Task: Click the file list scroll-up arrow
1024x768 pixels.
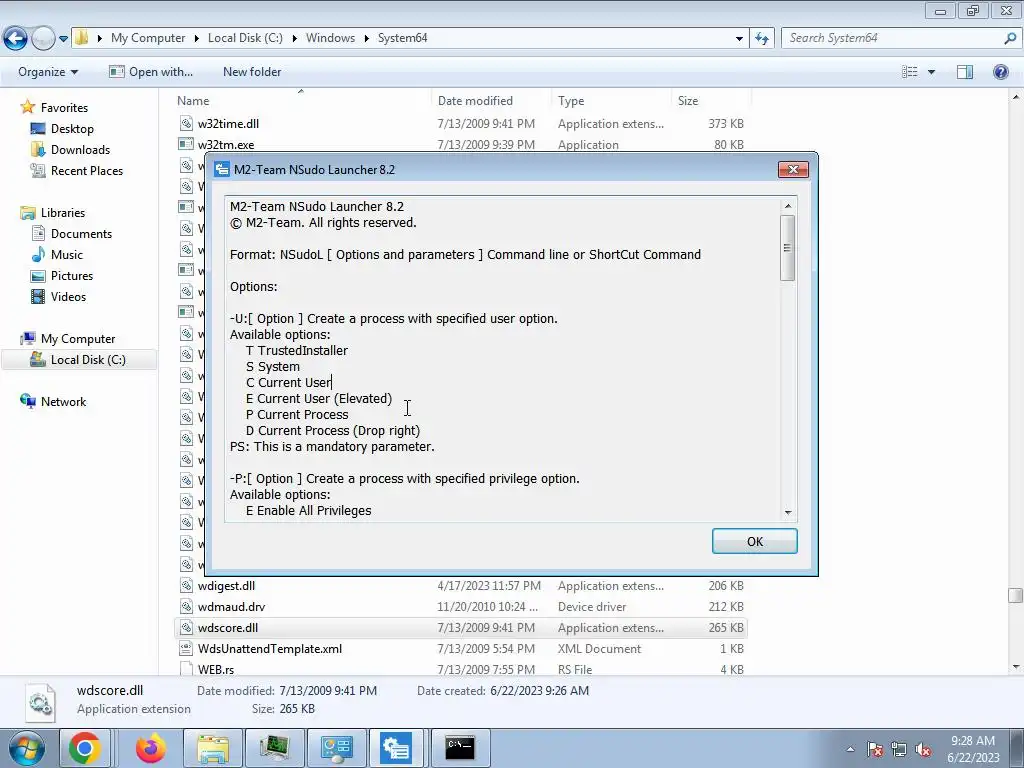Action: [x=1016, y=97]
